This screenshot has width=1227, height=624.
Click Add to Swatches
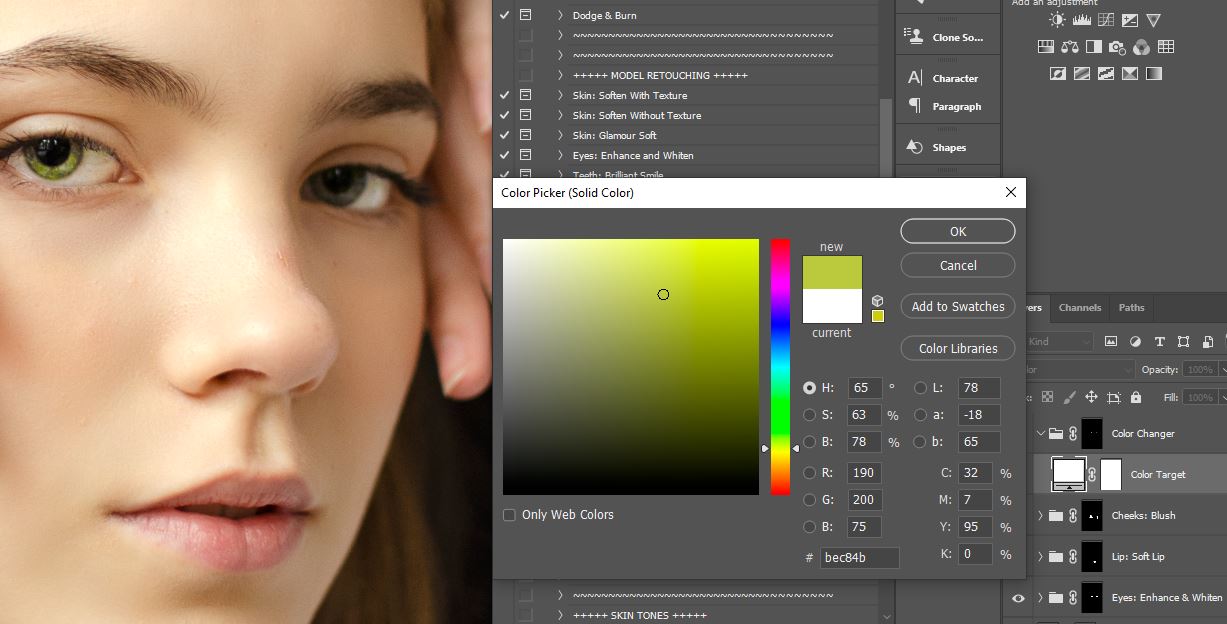click(x=958, y=307)
